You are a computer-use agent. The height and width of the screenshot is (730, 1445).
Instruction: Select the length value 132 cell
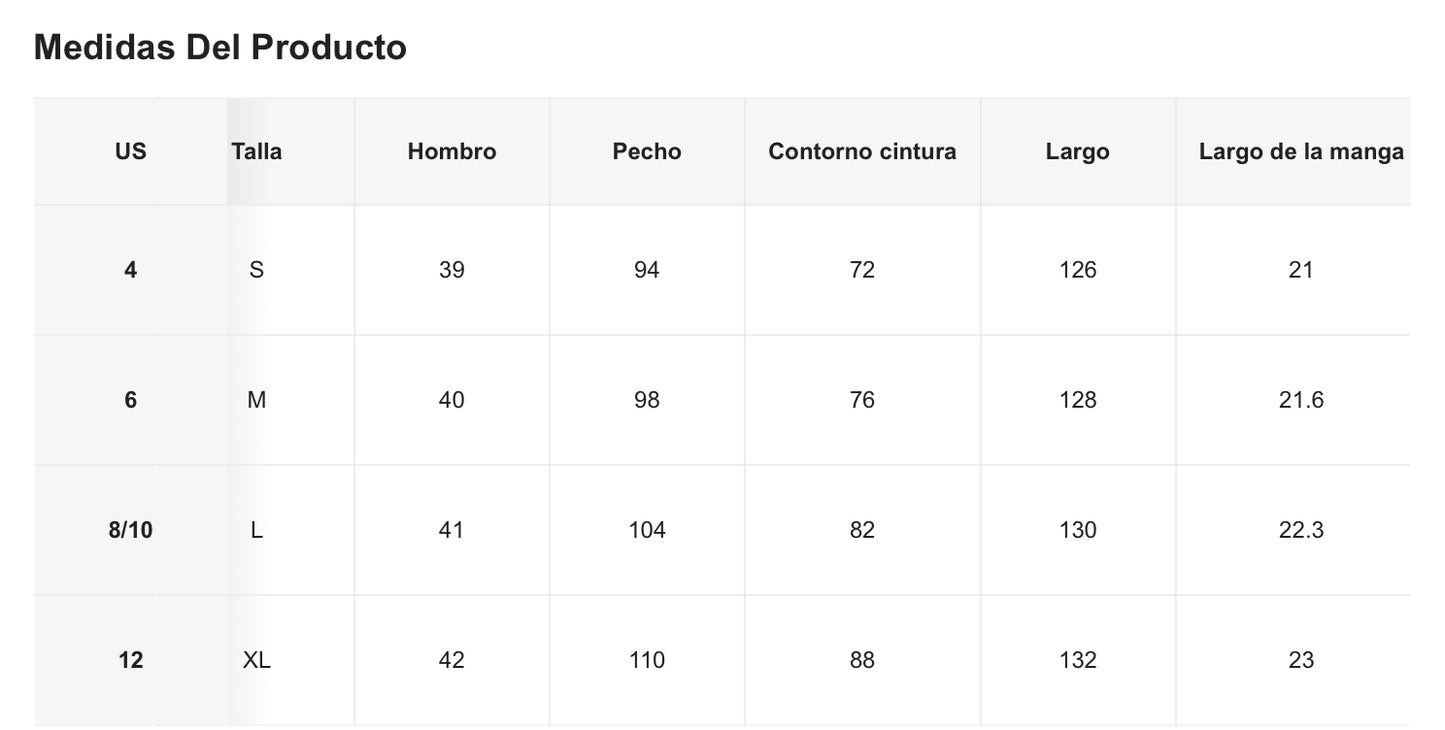(x=1077, y=660)
